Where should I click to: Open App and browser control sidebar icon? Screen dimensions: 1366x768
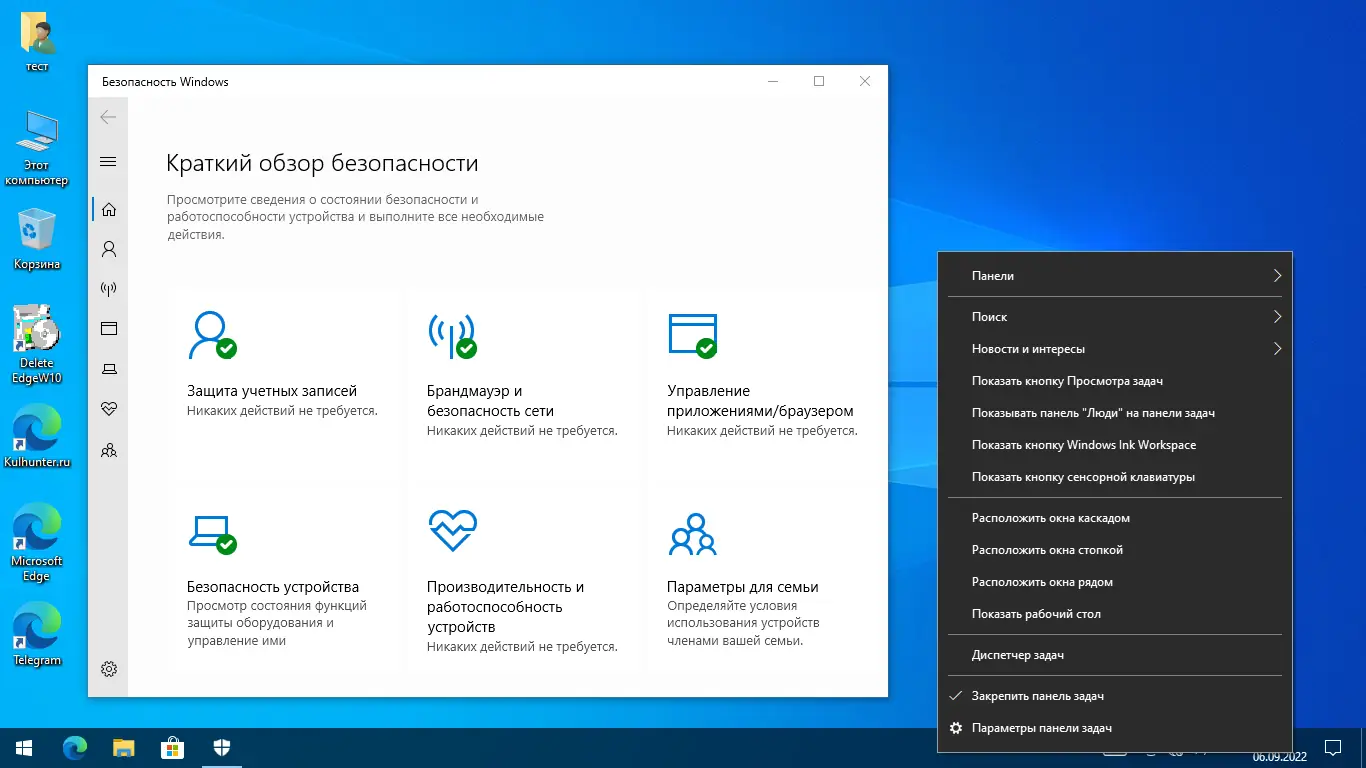point(108,328)
